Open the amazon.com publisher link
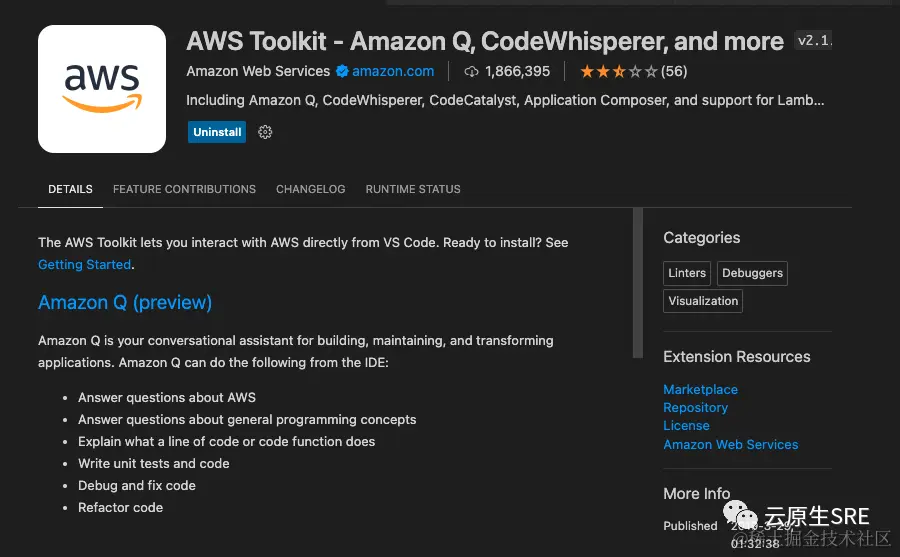Screen dimensions: 900x557 [x=393, y=71]
